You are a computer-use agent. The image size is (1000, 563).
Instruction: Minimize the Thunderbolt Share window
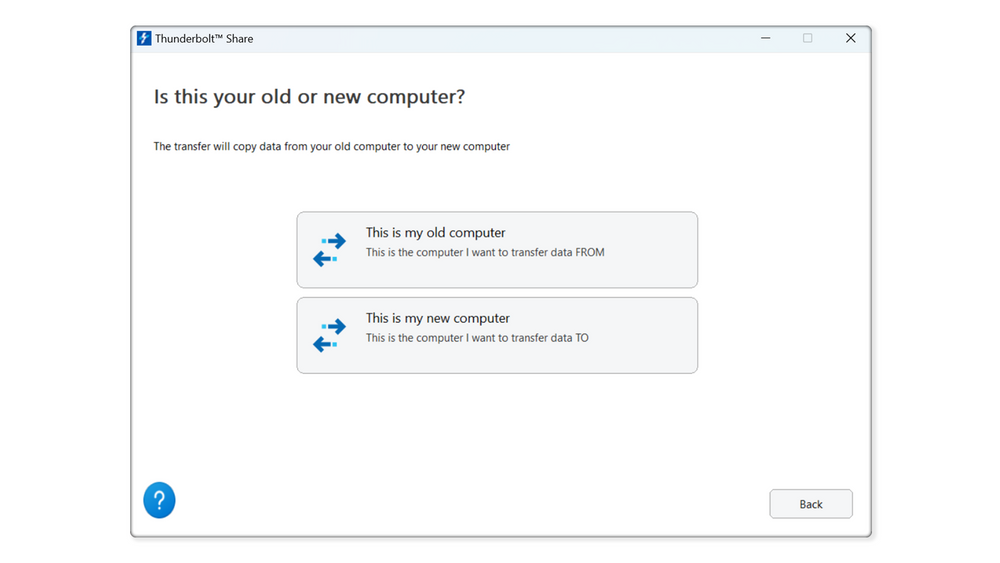pos(765,38)
